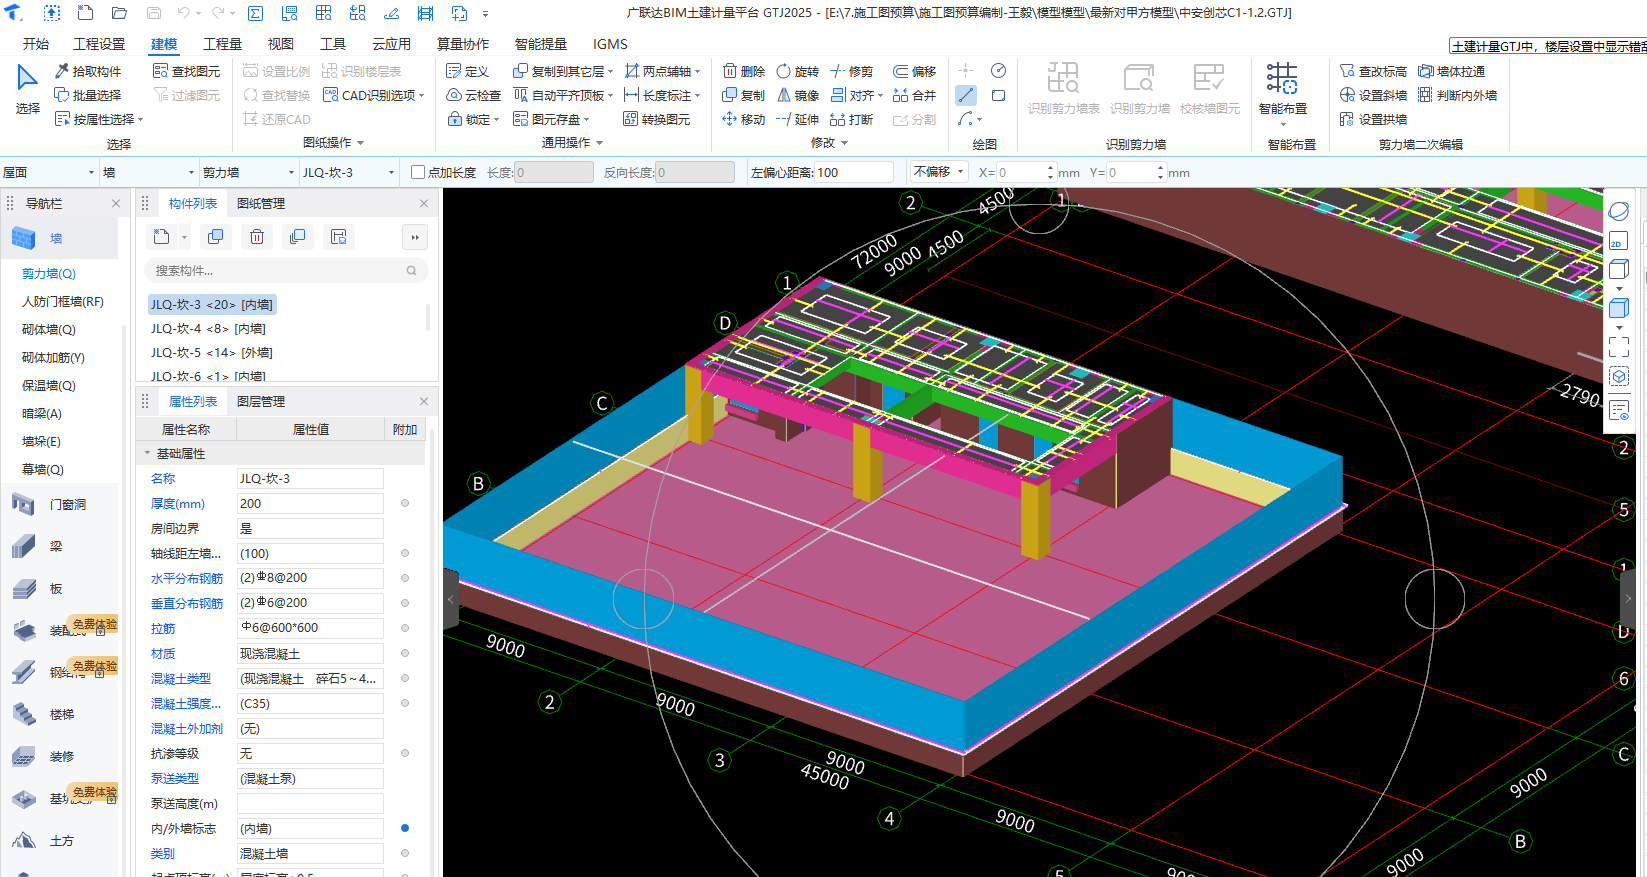This screenshot has height=877, width=1647.
Task: Select the 选择 arrow tool
Action: (27, 89)
